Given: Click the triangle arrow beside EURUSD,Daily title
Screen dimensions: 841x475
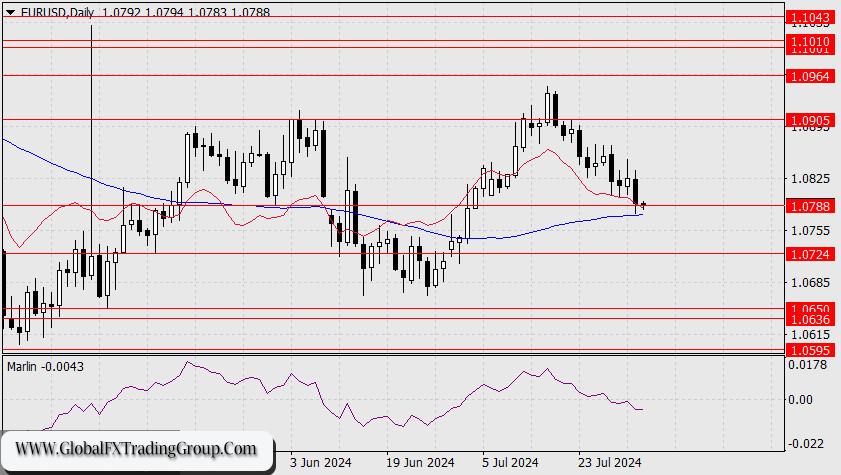Looking at the screenshot, I should [10, 12].
